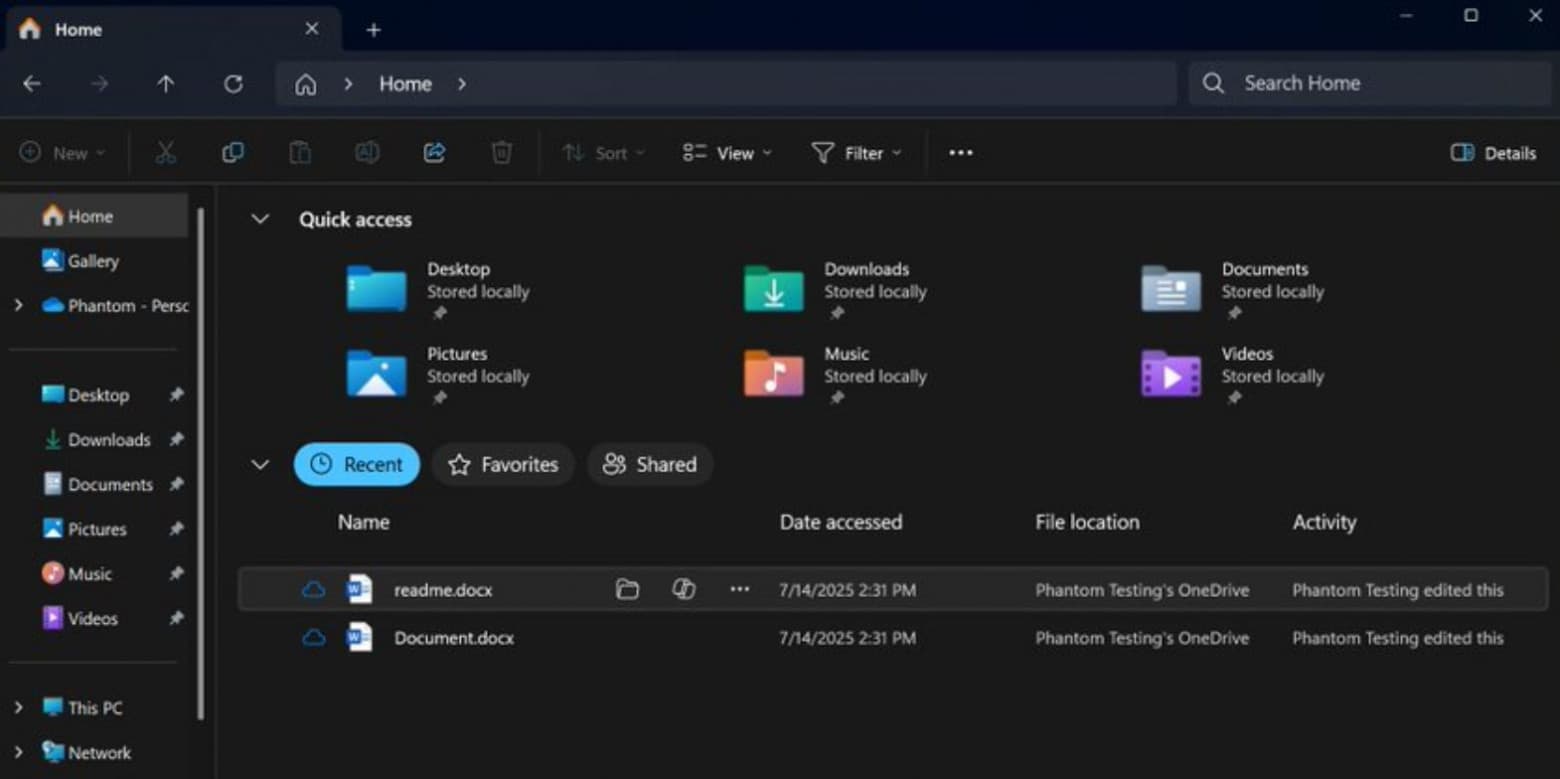Click the Share icon in toolbar
Screen dimensions: 1560x779
coord(434,153)
